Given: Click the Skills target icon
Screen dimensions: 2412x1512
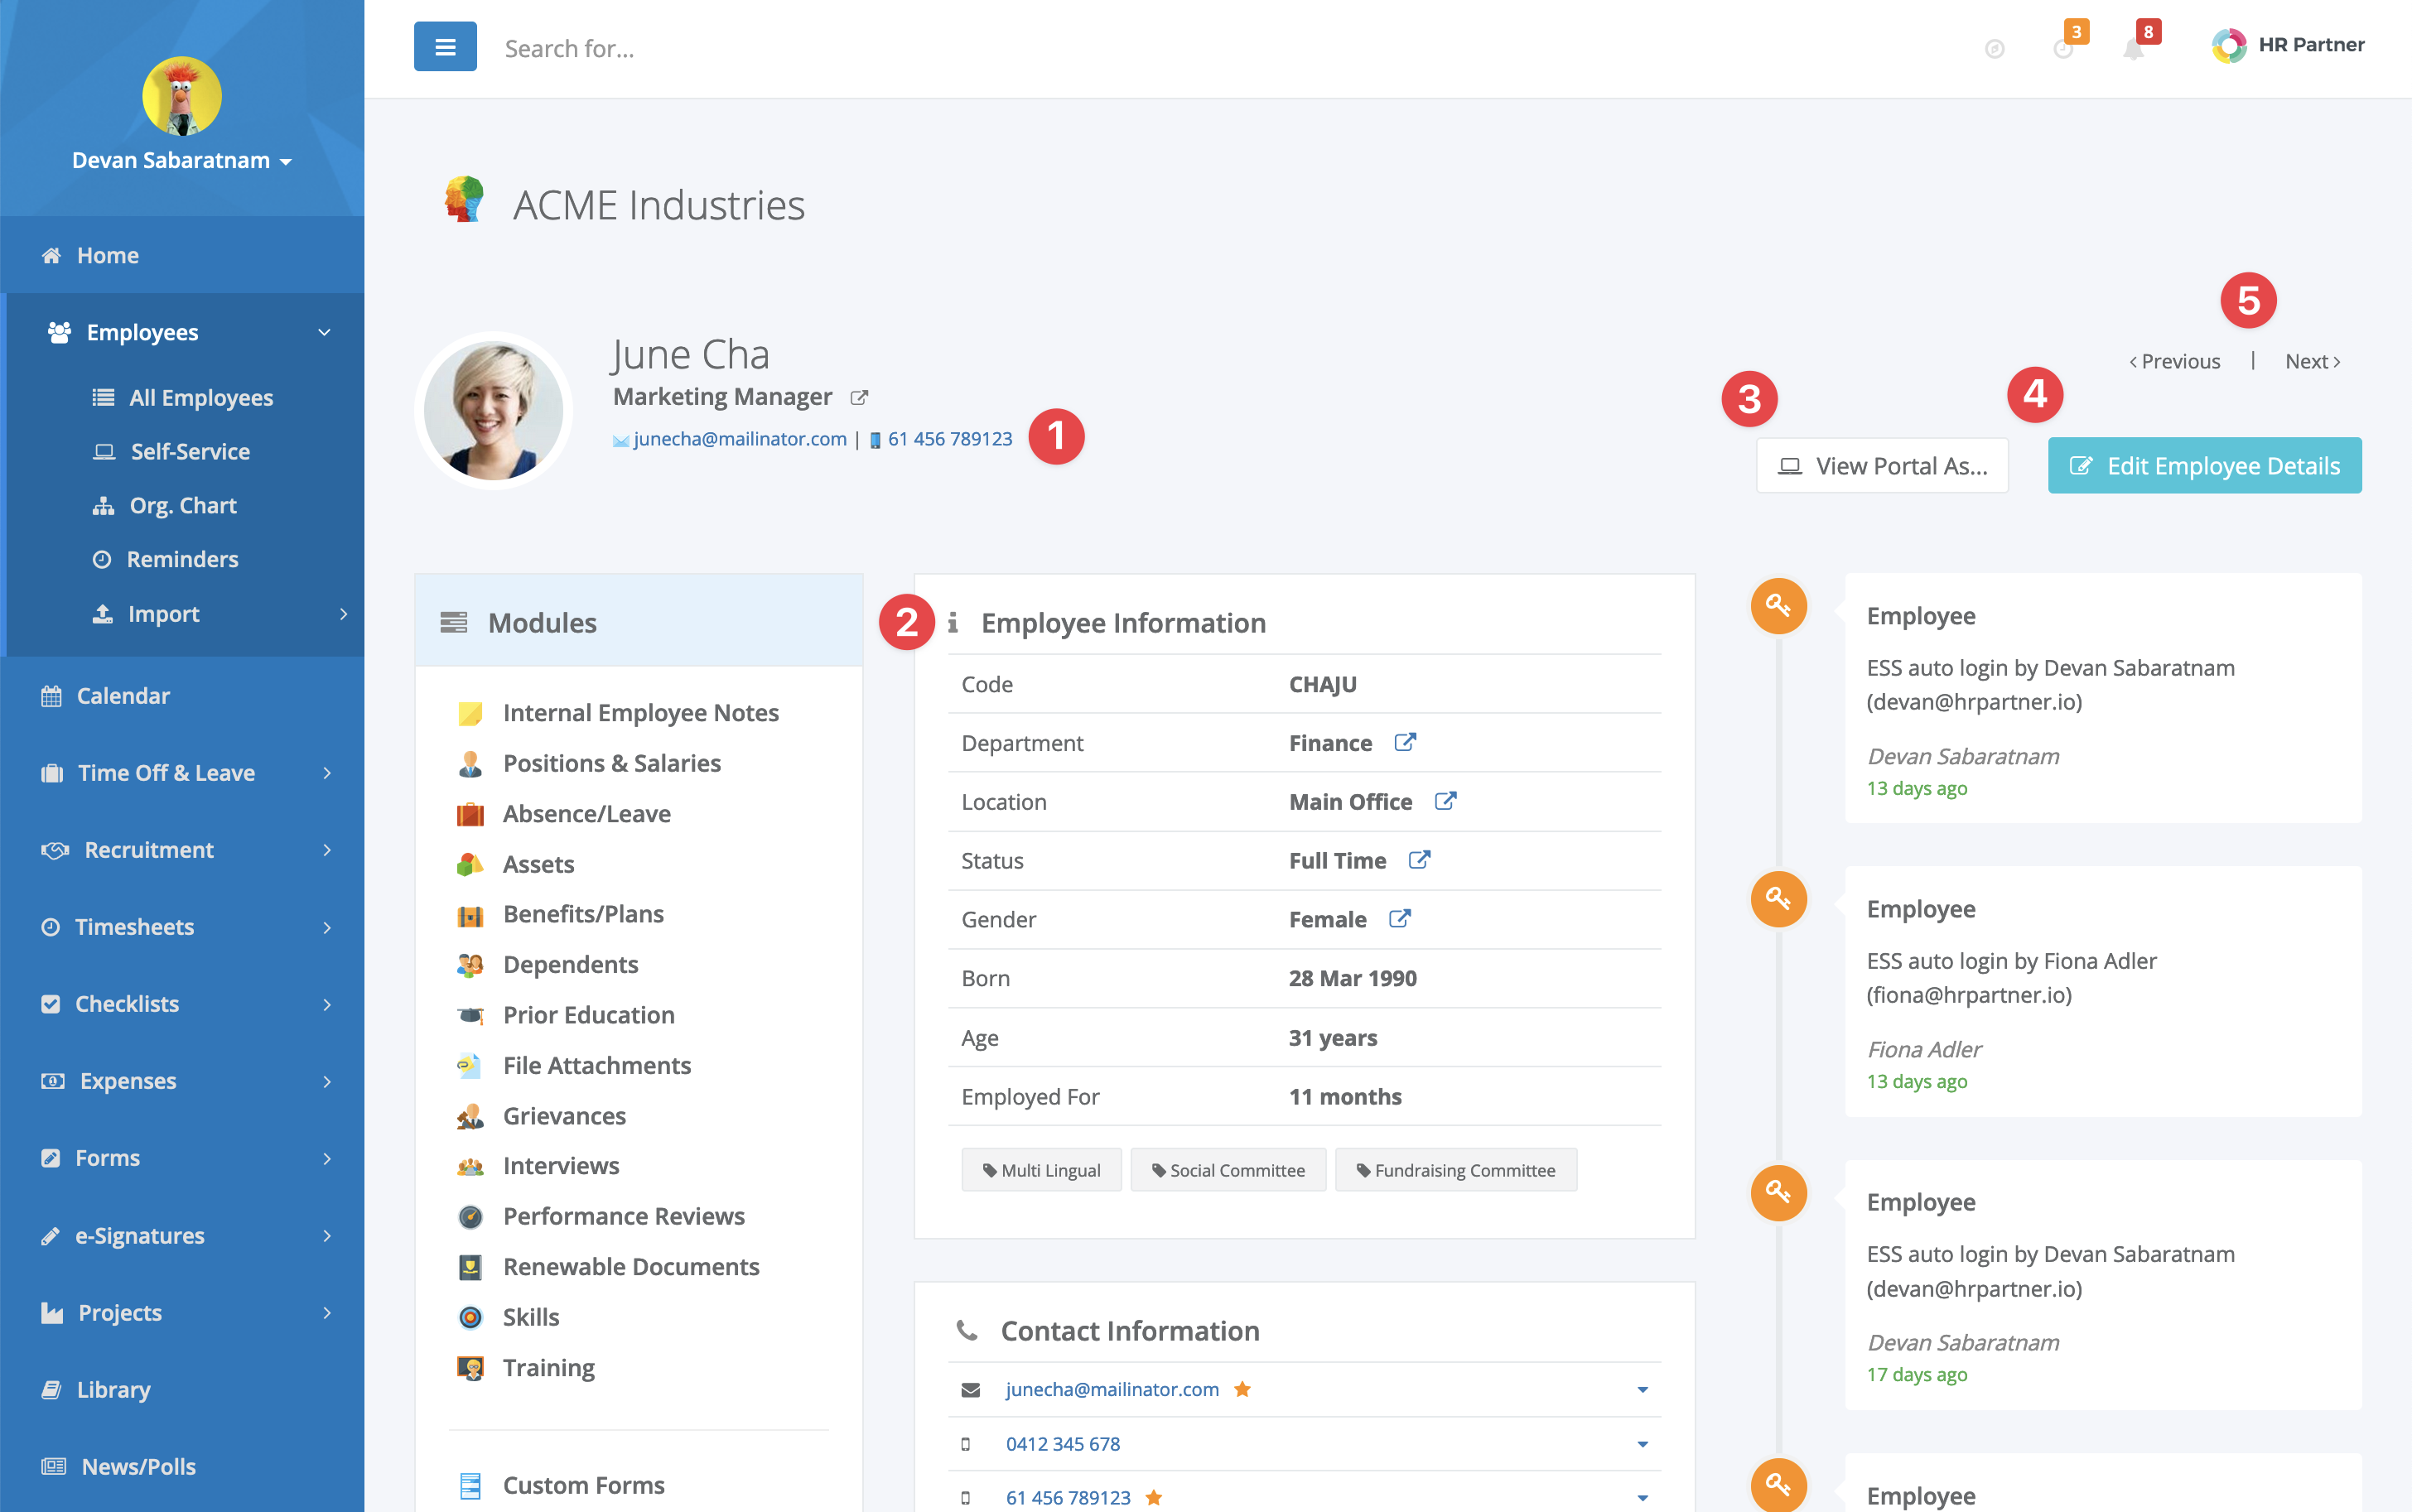Looking at the screenshot, I should tap(470, 1317).
